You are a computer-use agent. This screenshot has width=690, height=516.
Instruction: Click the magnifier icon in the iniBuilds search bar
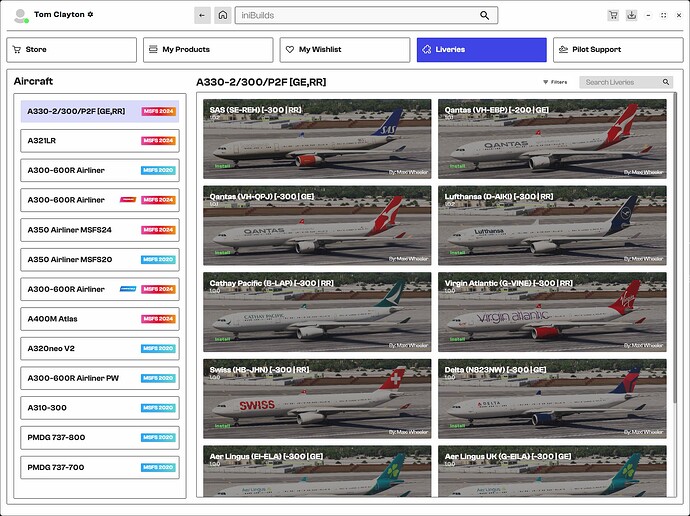tap(485, 16)
